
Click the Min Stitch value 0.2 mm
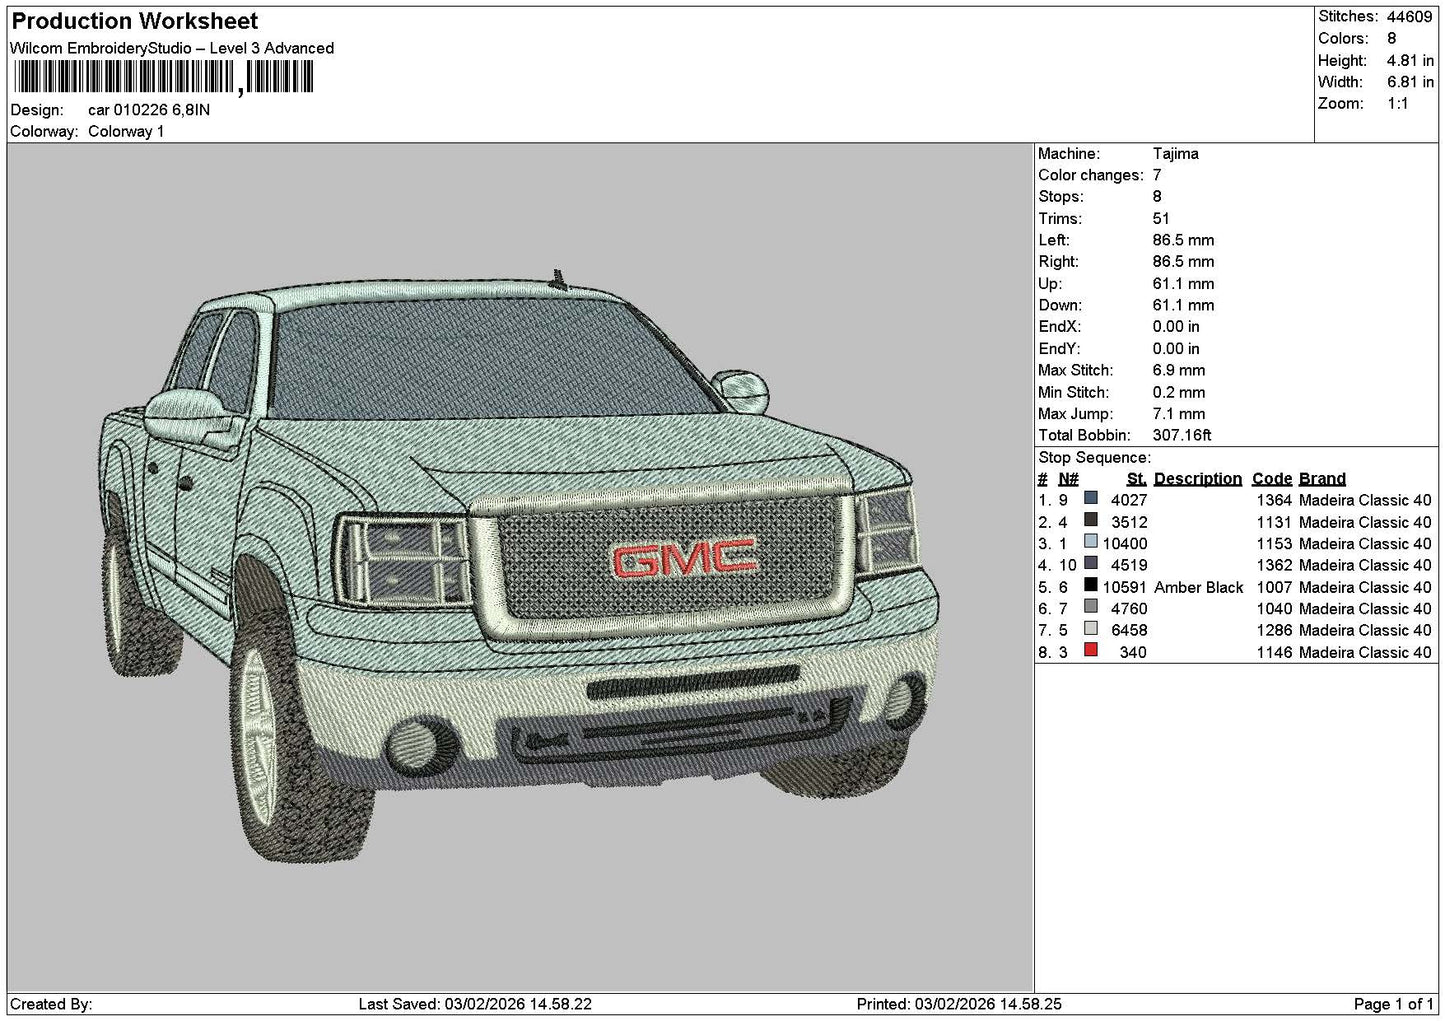tap(1179, 393)
